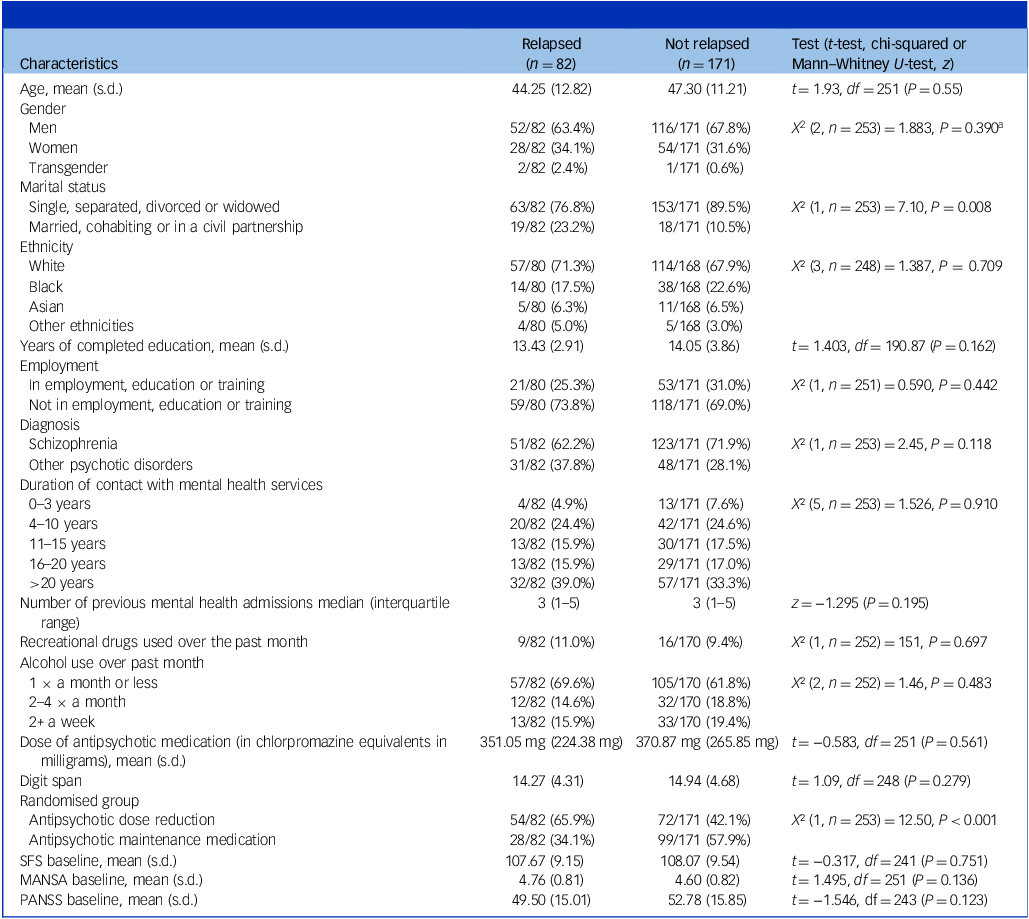Select the 'Relapsed (n = 82)' column header
The image size is (1029, 919).
[551, 54]
